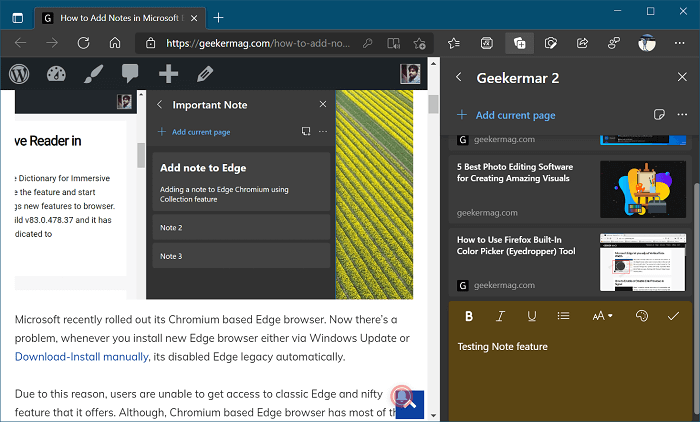The height and width of the screenshot is (422, 700).
Task: Click webpage scrollbar down arrow
Action: [x=433, y=415]
